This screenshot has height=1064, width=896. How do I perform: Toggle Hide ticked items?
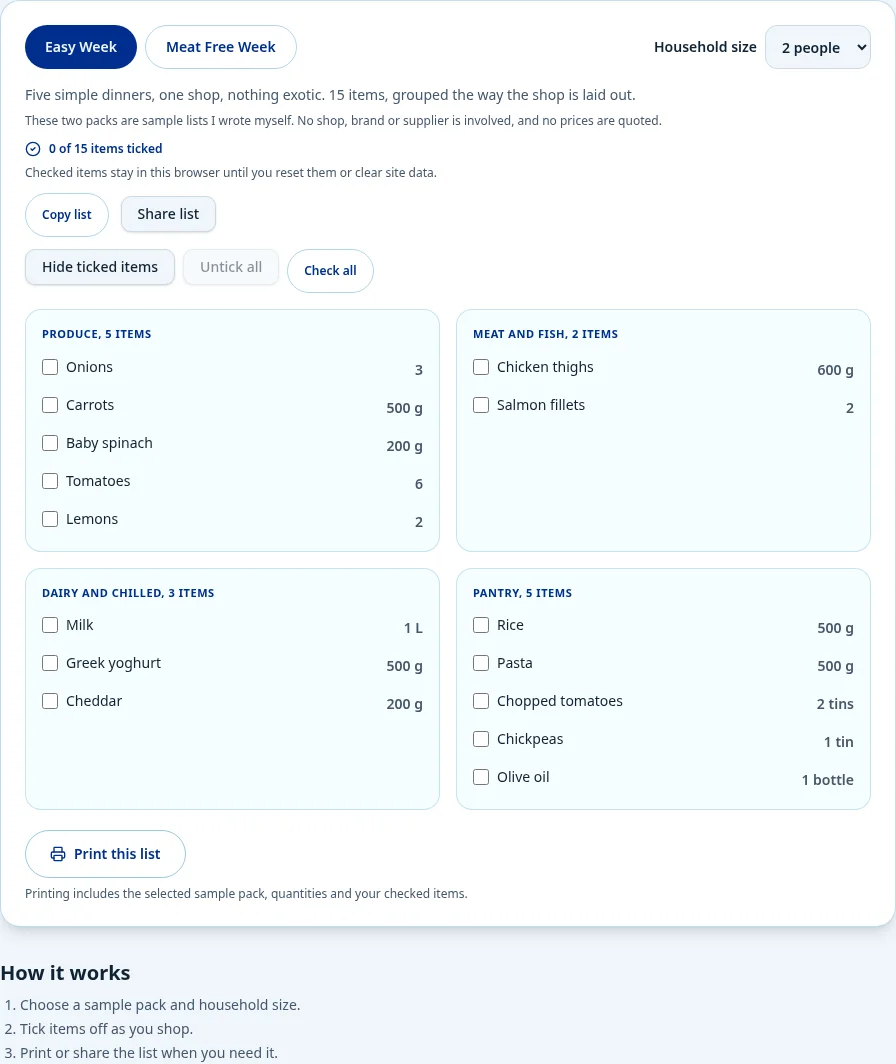tap(100, 267)
